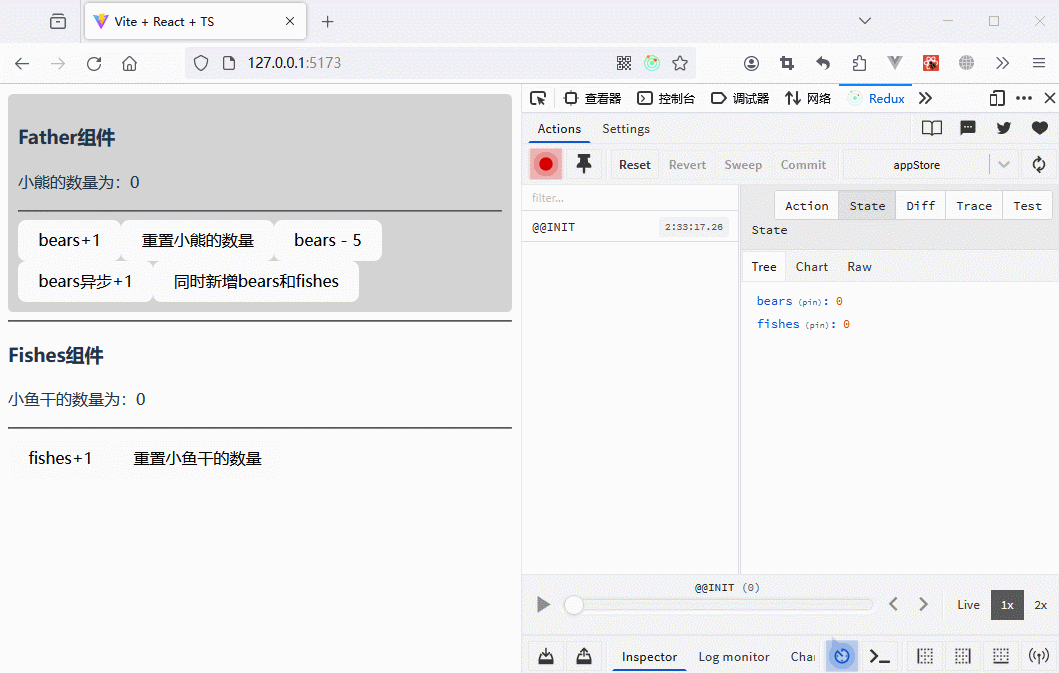Click the import state icon
This screenshot has width=1059, height=673.
coord(546,656)
